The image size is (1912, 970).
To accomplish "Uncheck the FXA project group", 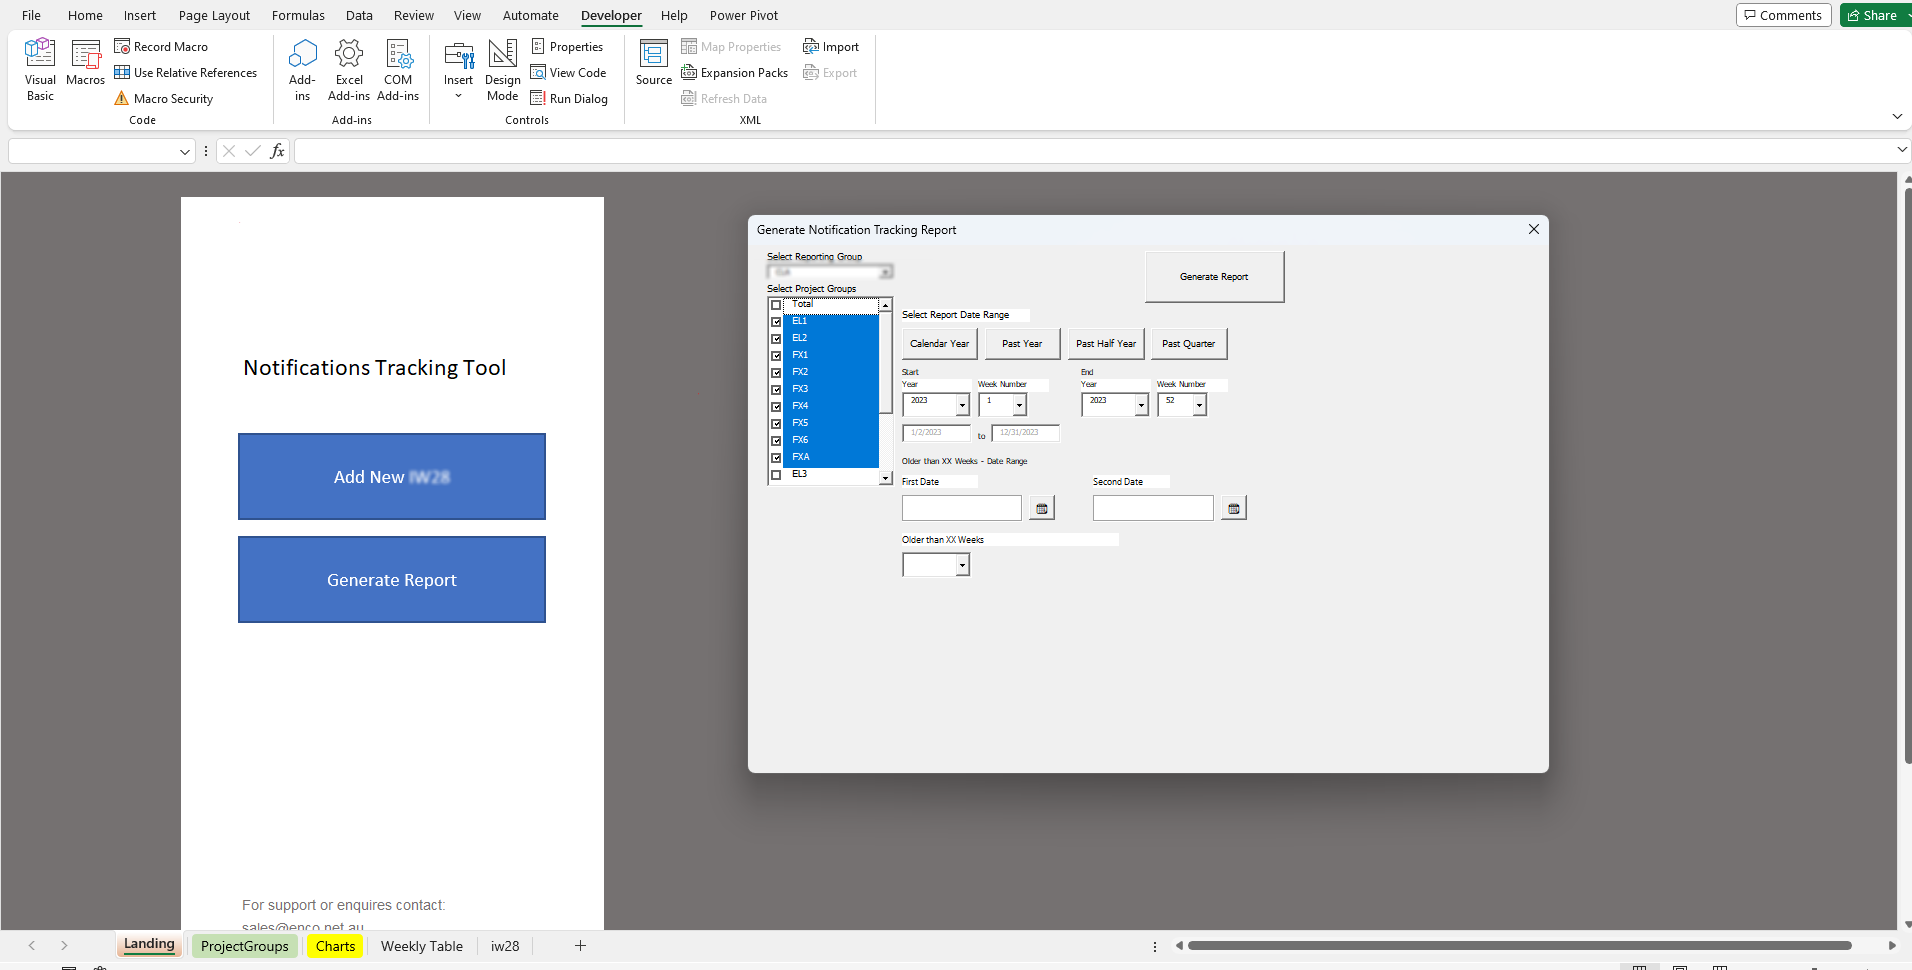I will [776, 458].
